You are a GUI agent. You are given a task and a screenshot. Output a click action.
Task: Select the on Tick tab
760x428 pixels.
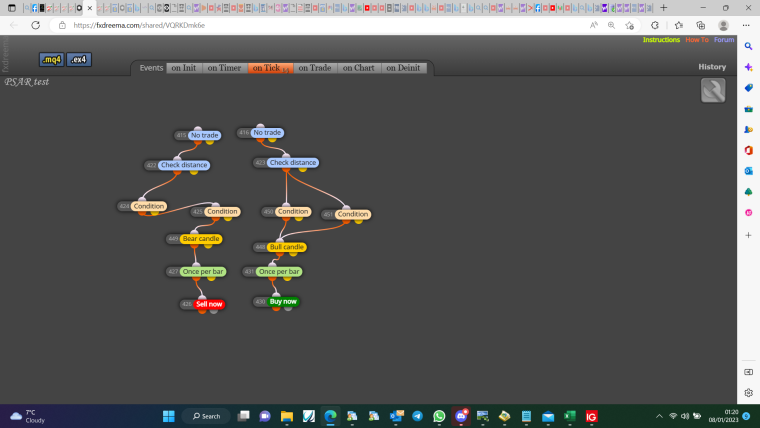pos(270,68)
